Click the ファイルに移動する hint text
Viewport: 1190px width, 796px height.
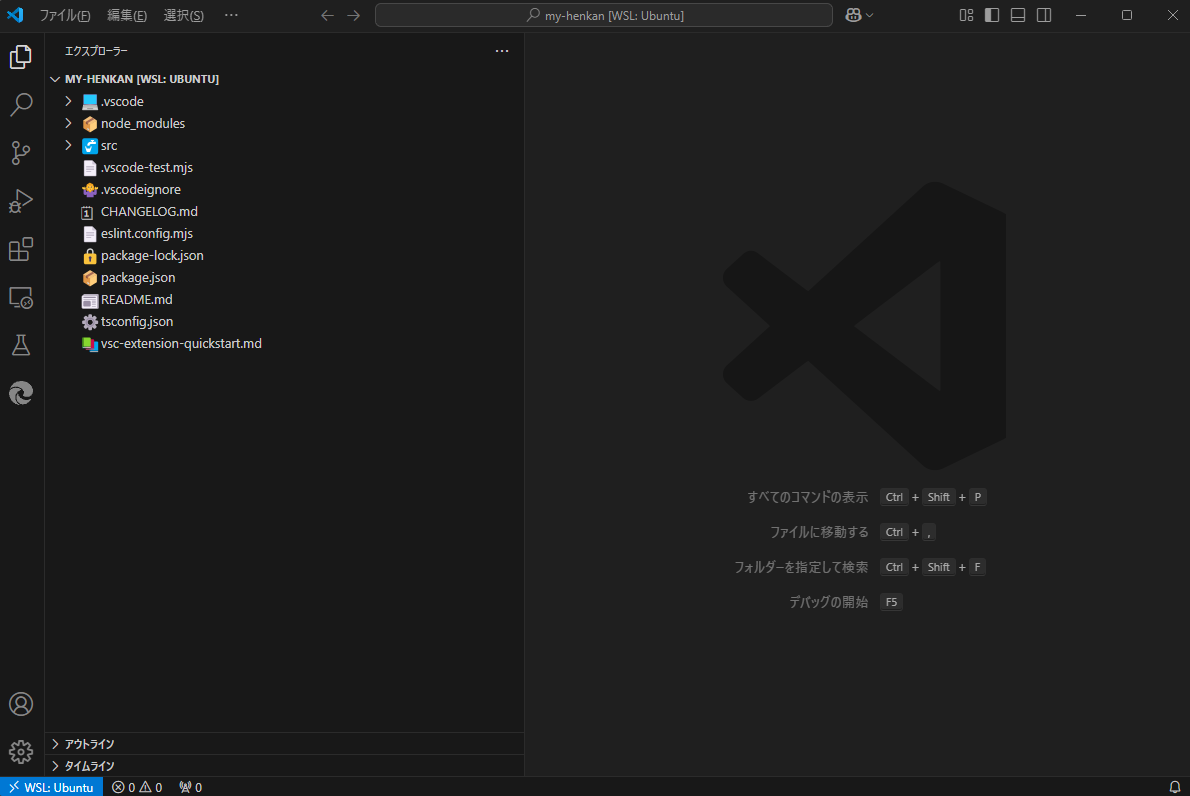[x=819, y=532]
